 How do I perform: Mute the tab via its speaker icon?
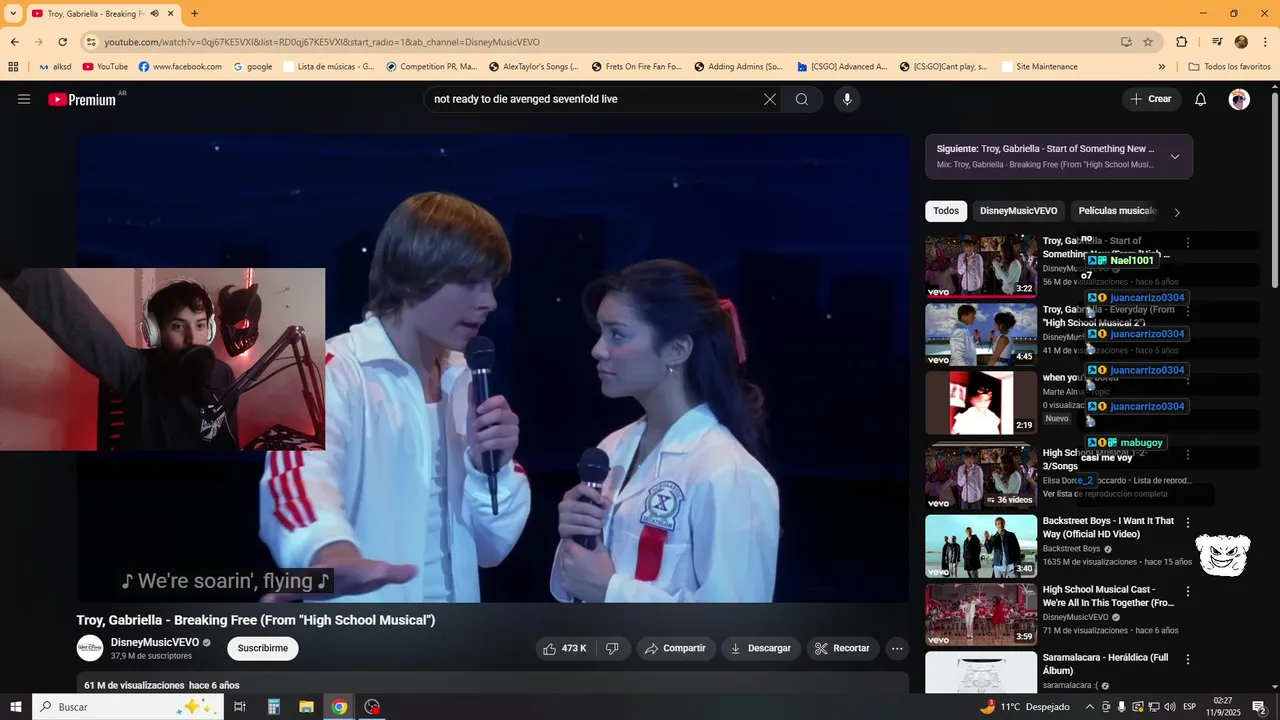155,14
